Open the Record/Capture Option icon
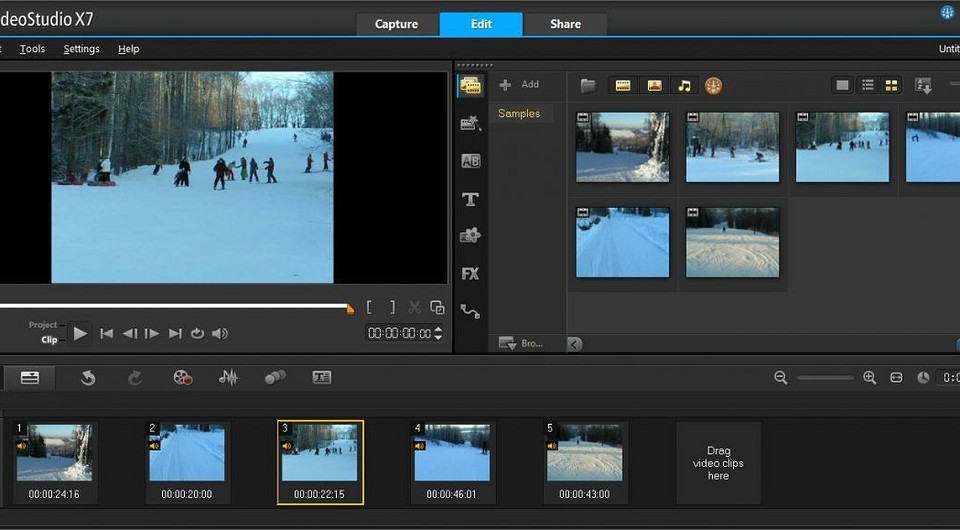Image resolution: width=960 pixels, height=530 pixels. click(182, 378)
